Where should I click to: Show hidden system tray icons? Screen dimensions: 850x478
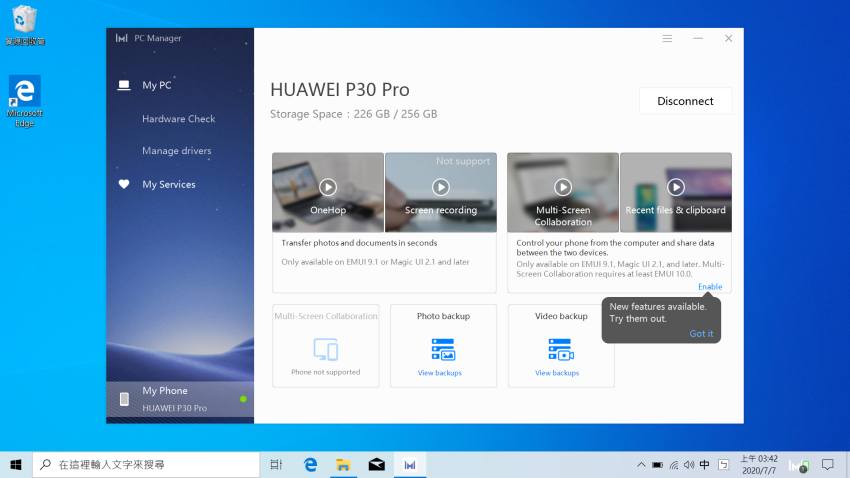(x=641, y=464)
